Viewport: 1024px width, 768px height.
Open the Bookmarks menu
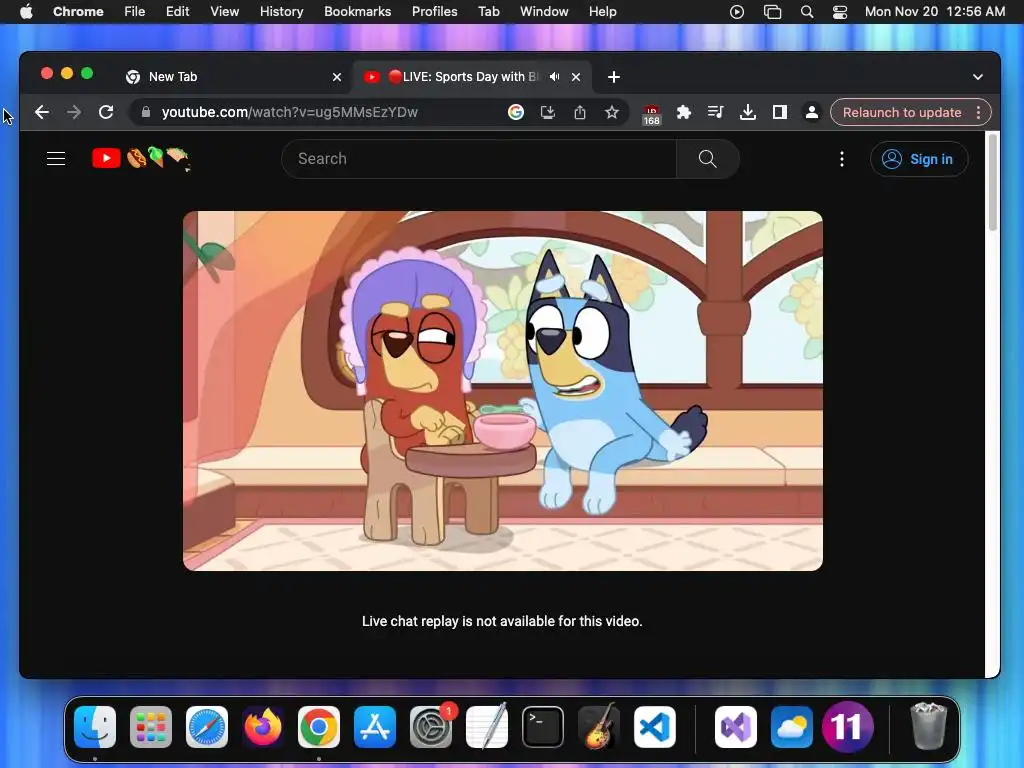357,12
